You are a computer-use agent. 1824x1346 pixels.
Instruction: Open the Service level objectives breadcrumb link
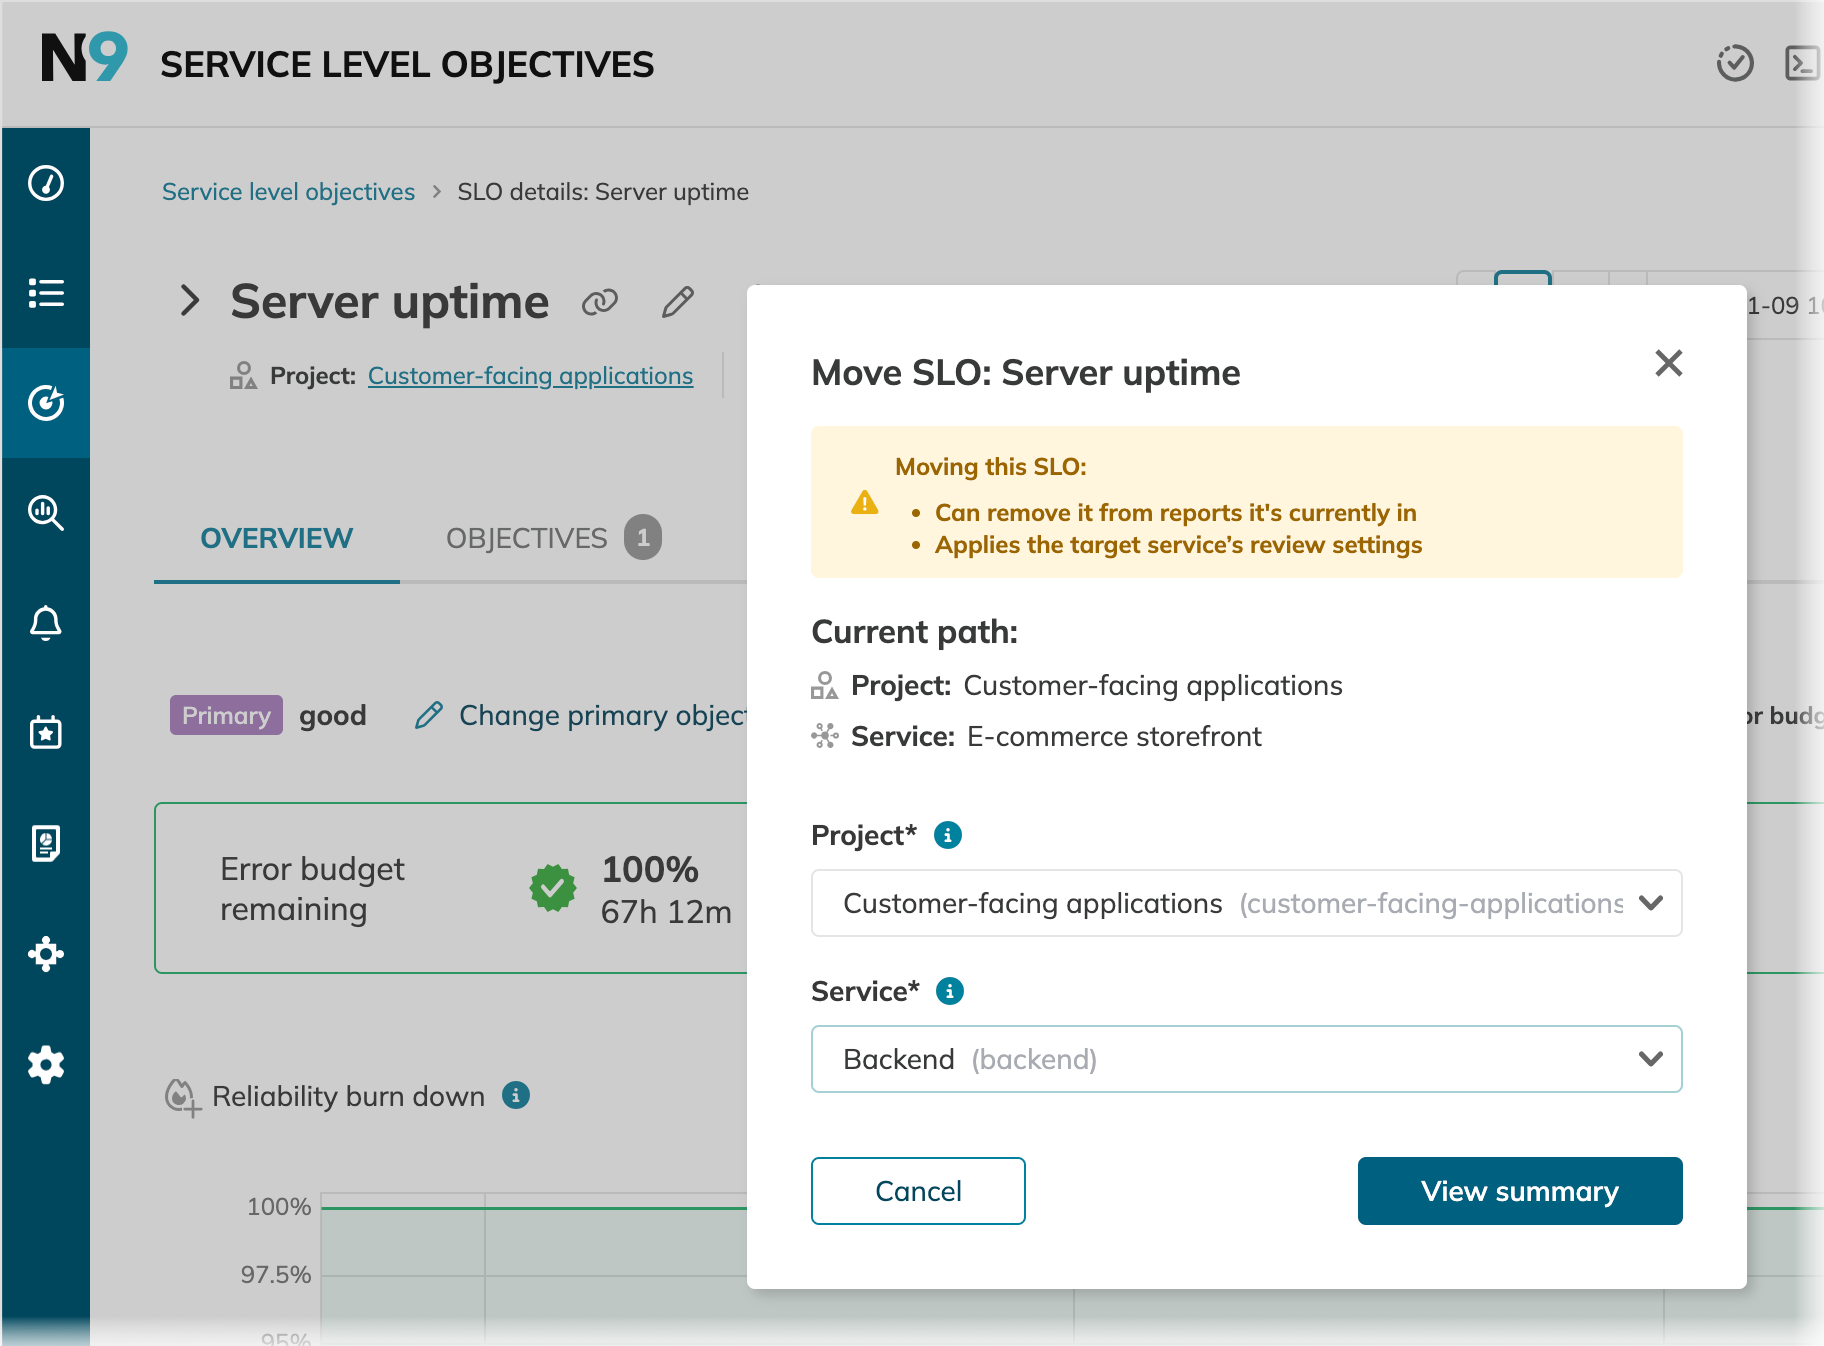point(288,191)
